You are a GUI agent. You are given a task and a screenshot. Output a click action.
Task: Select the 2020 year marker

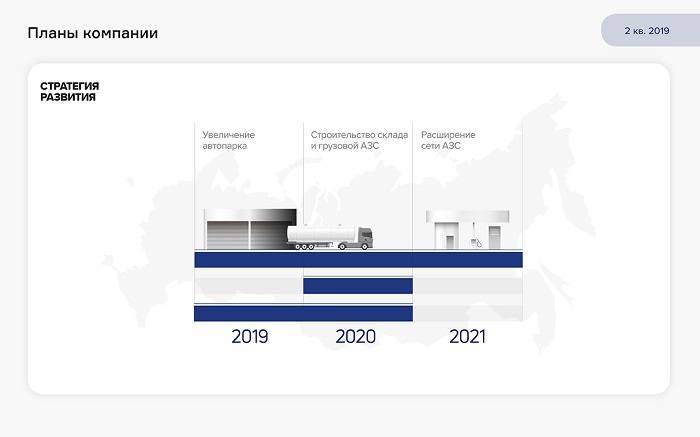(356, 337)
